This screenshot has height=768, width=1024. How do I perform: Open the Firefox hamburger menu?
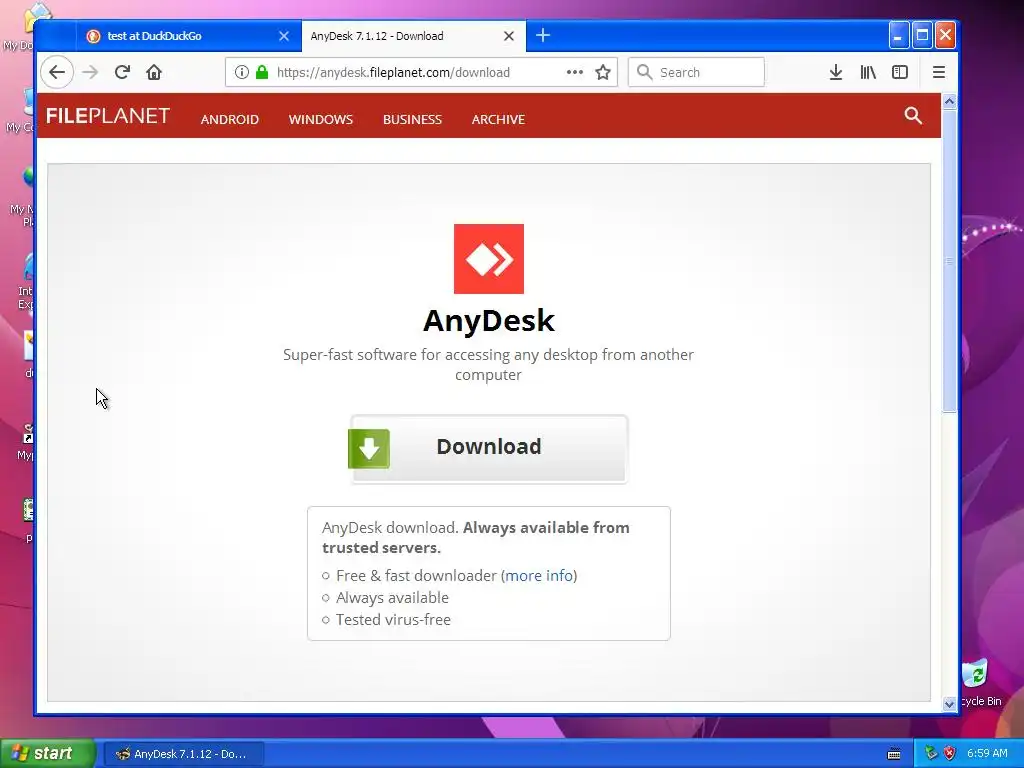939,72
